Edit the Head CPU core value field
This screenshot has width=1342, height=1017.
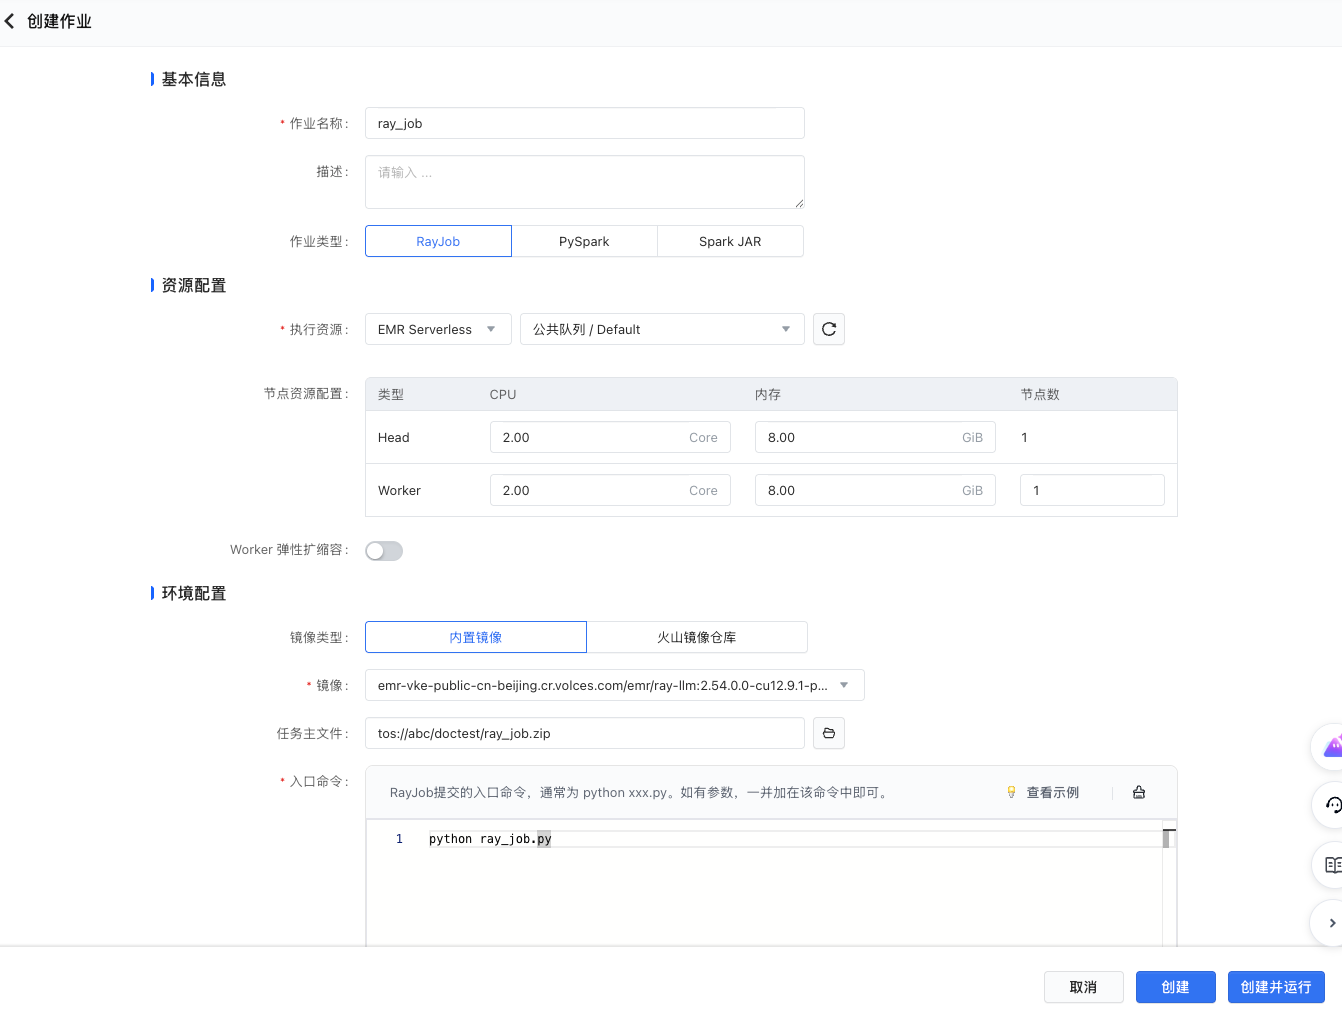tap(610, 437)
